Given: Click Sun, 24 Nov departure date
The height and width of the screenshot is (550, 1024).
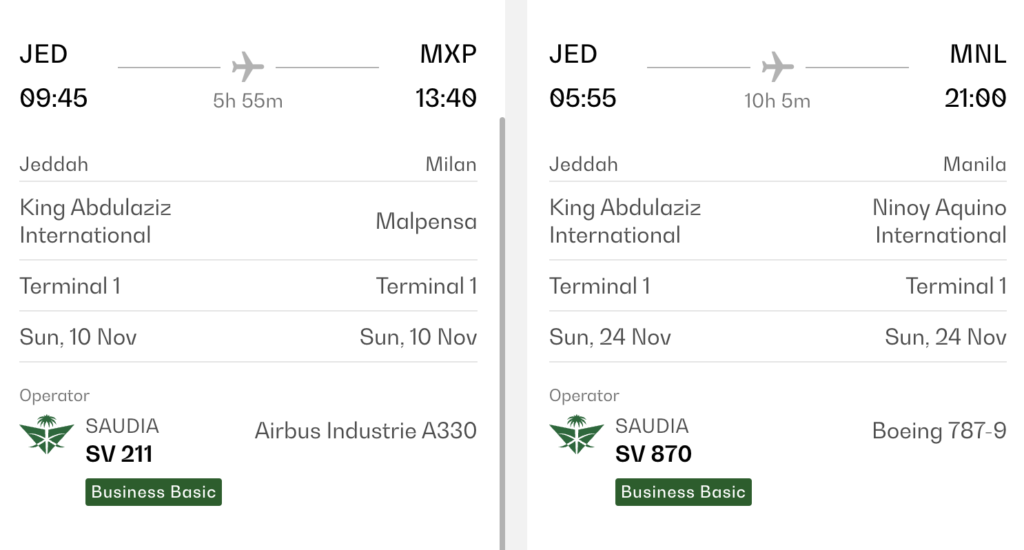Looking at the screenshot, I should [610, 337].
